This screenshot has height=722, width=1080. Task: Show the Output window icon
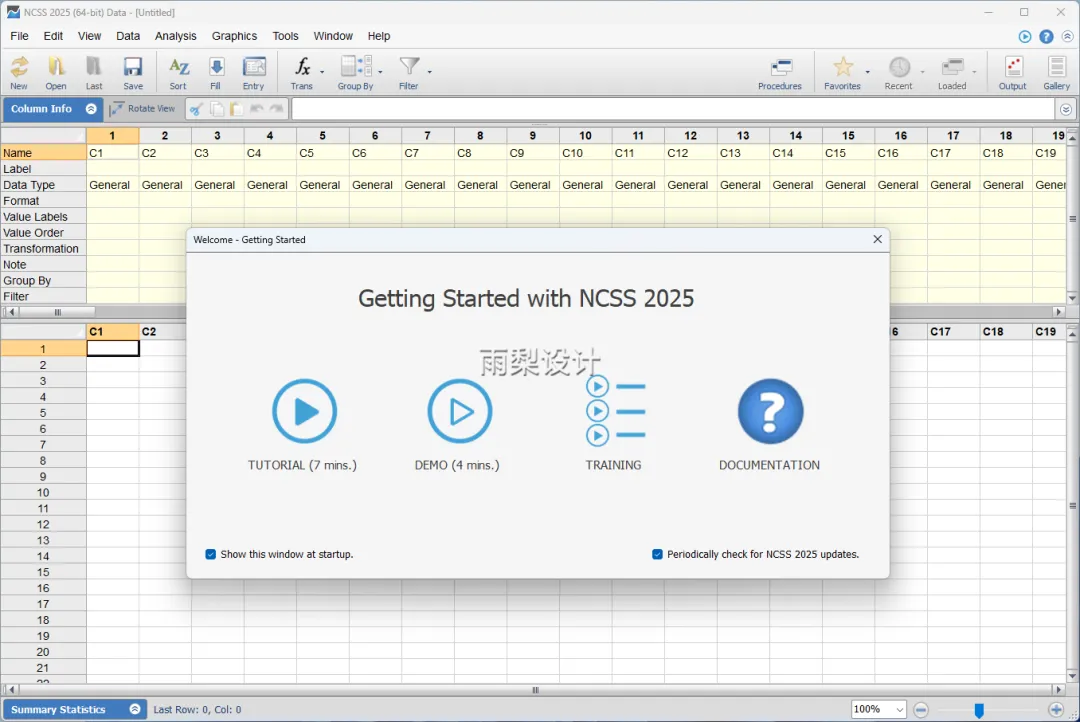(1012, 72)
